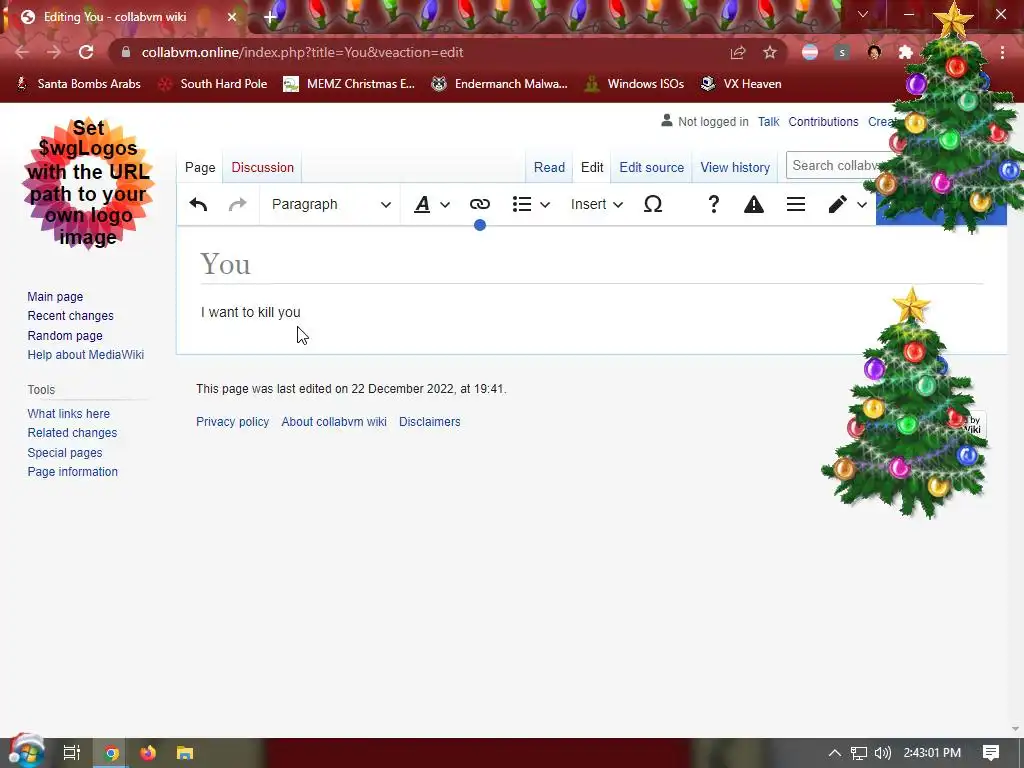This screenshot has width=1024, height=768.
Task: Open the new tab plus button
Action: tap(270, 17)
